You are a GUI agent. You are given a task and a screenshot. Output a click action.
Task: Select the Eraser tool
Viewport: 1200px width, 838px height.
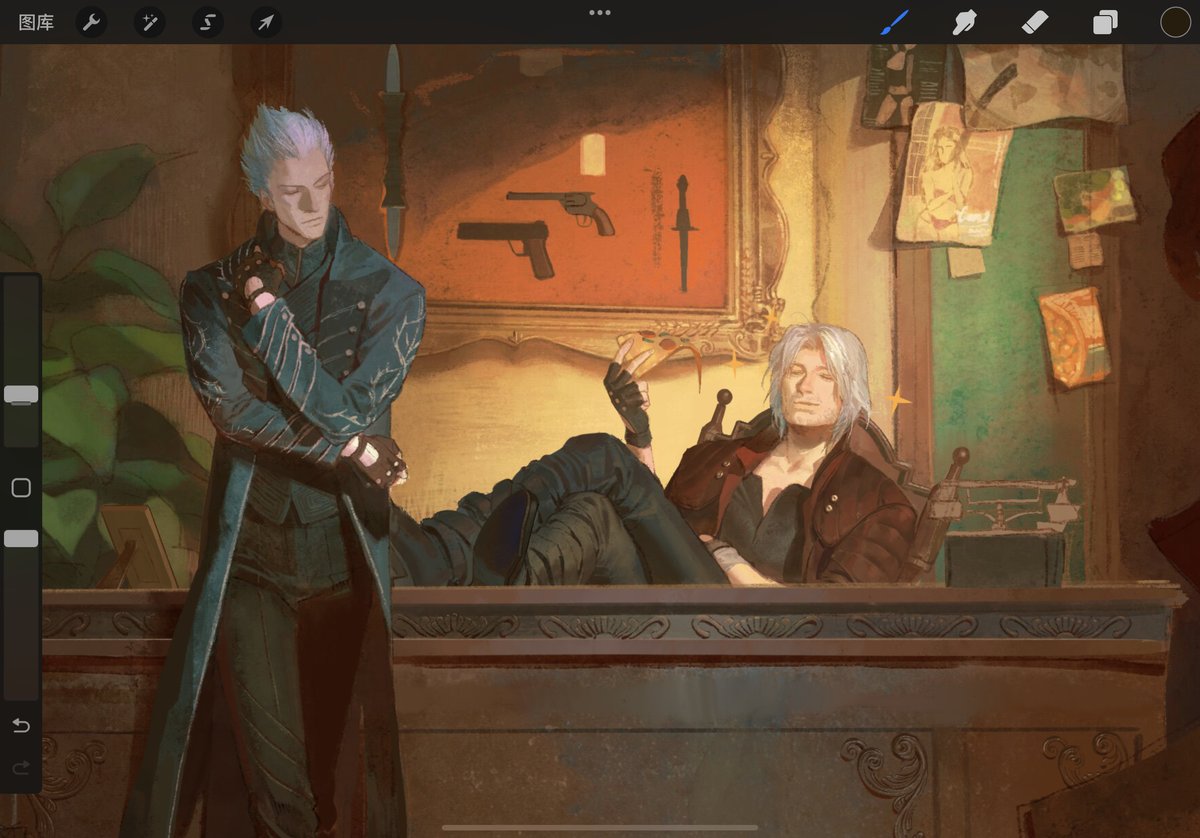pos(1035,22)
